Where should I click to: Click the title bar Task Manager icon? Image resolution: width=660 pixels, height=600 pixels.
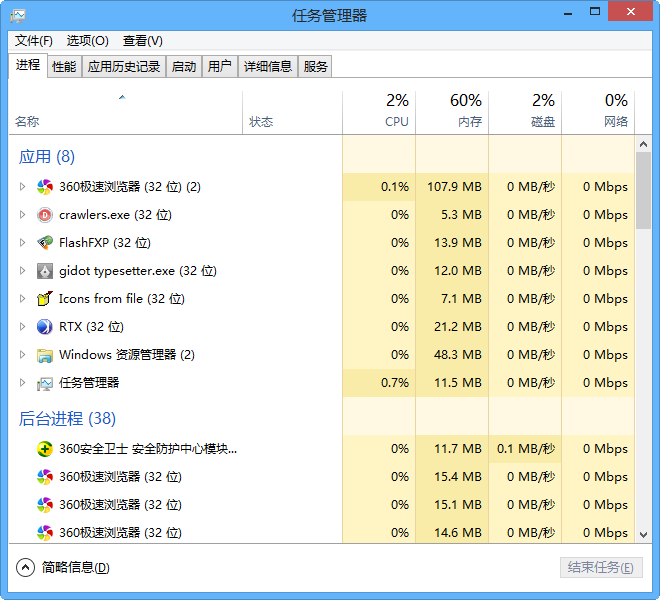pyautogui.click(x=18, y=16)
